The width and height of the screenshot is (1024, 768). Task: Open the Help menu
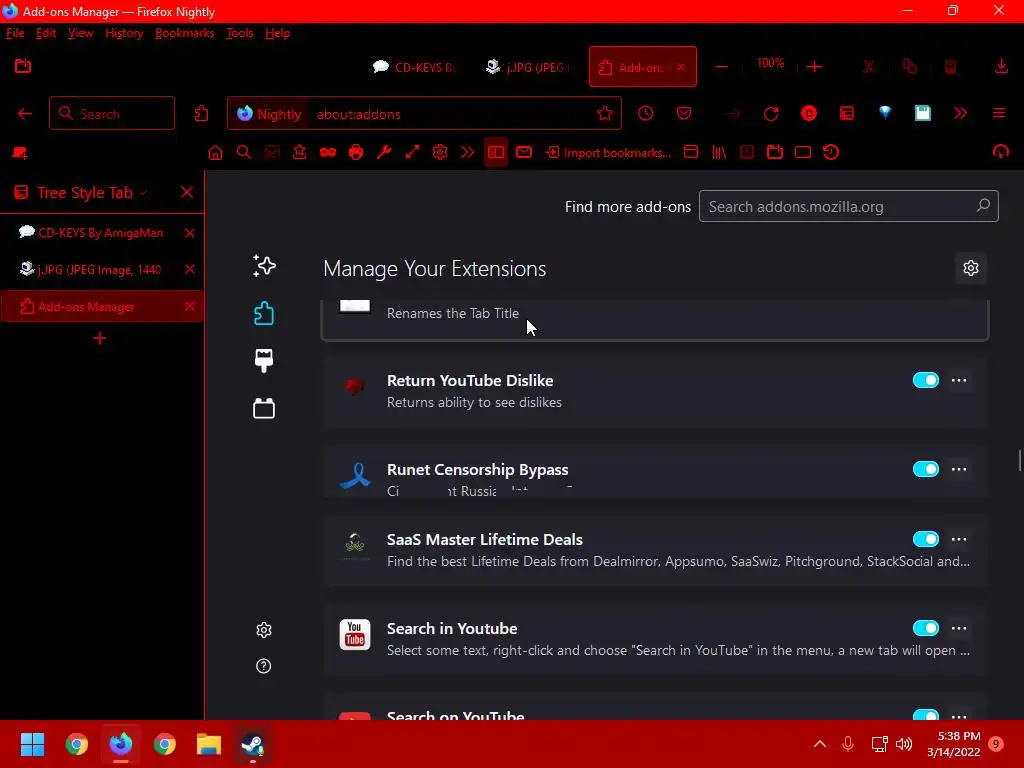[278, 33]
